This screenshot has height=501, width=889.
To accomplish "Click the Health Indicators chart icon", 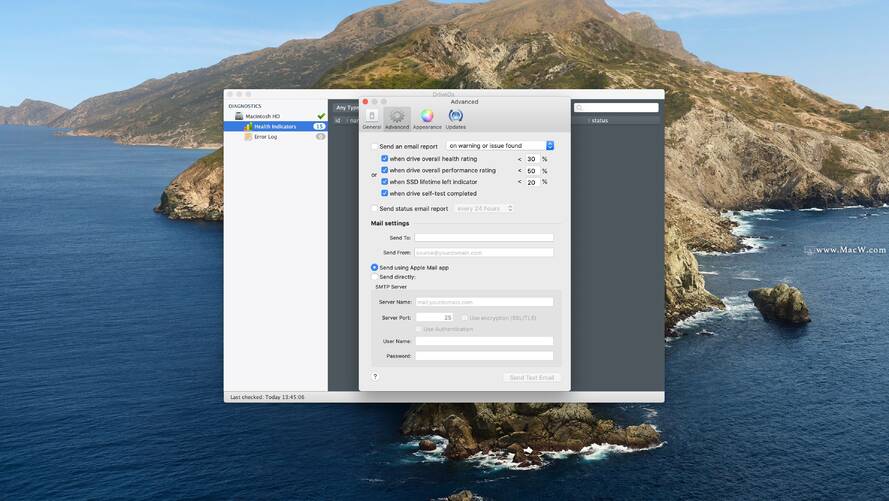I will click(247, 127).
